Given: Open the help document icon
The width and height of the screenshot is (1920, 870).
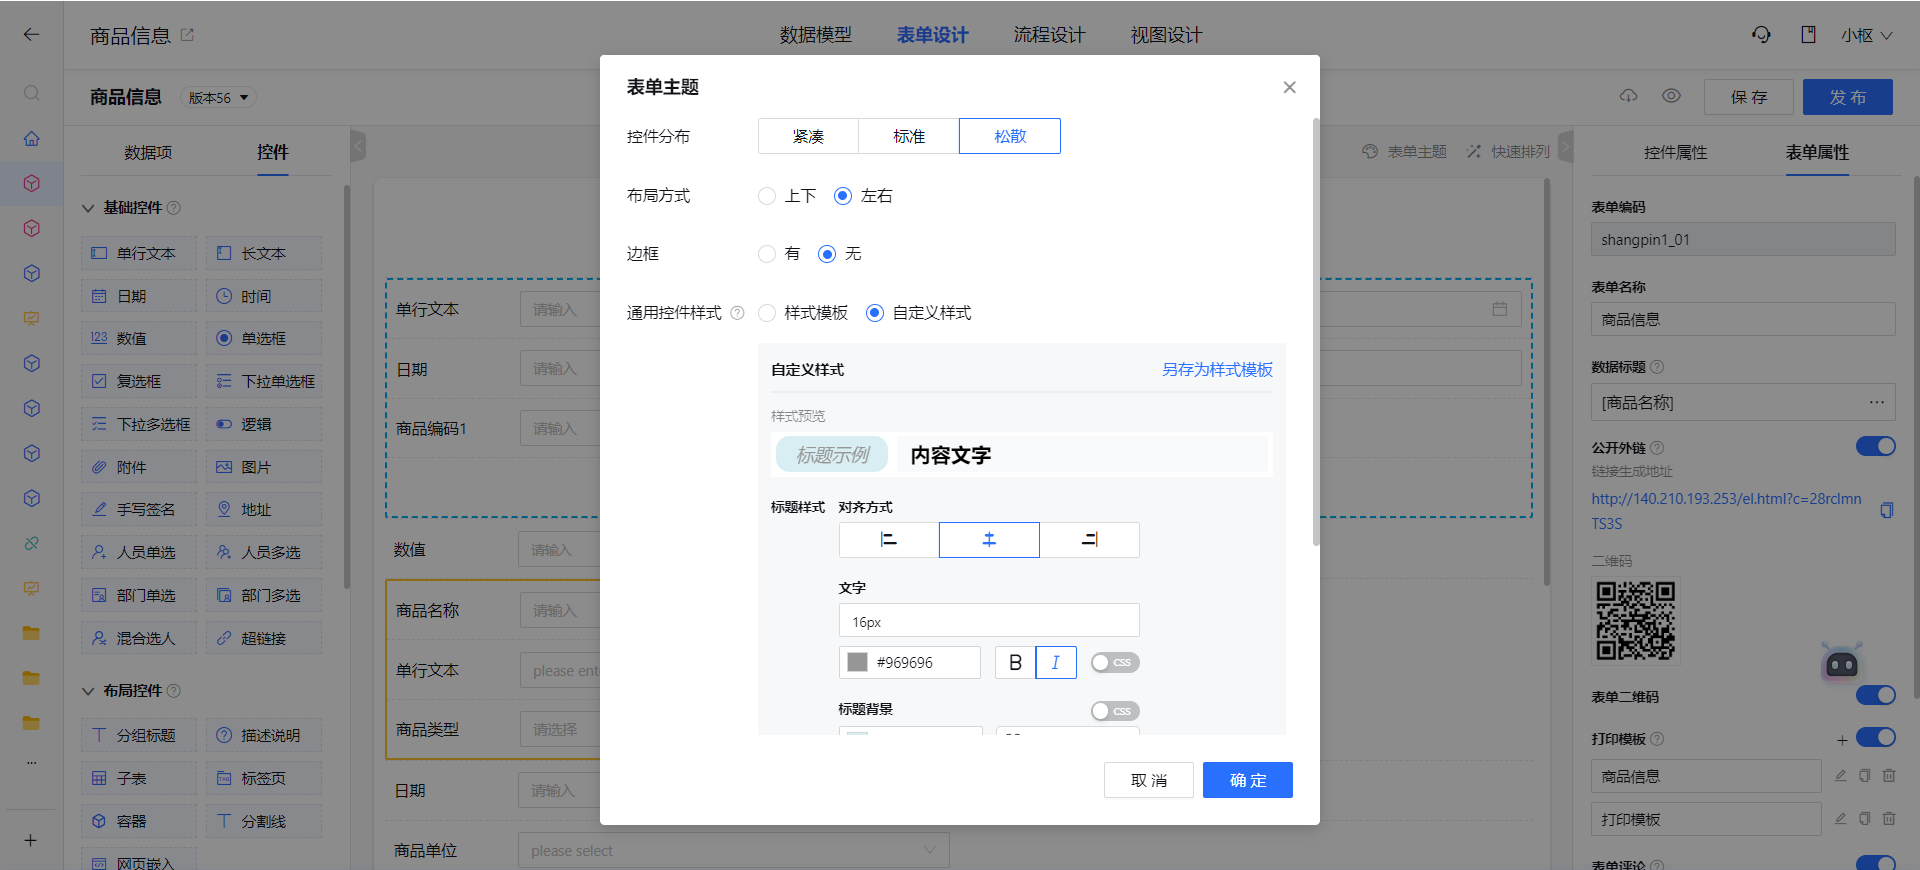Looking at the screenshot, I should tap(1808, 35).
